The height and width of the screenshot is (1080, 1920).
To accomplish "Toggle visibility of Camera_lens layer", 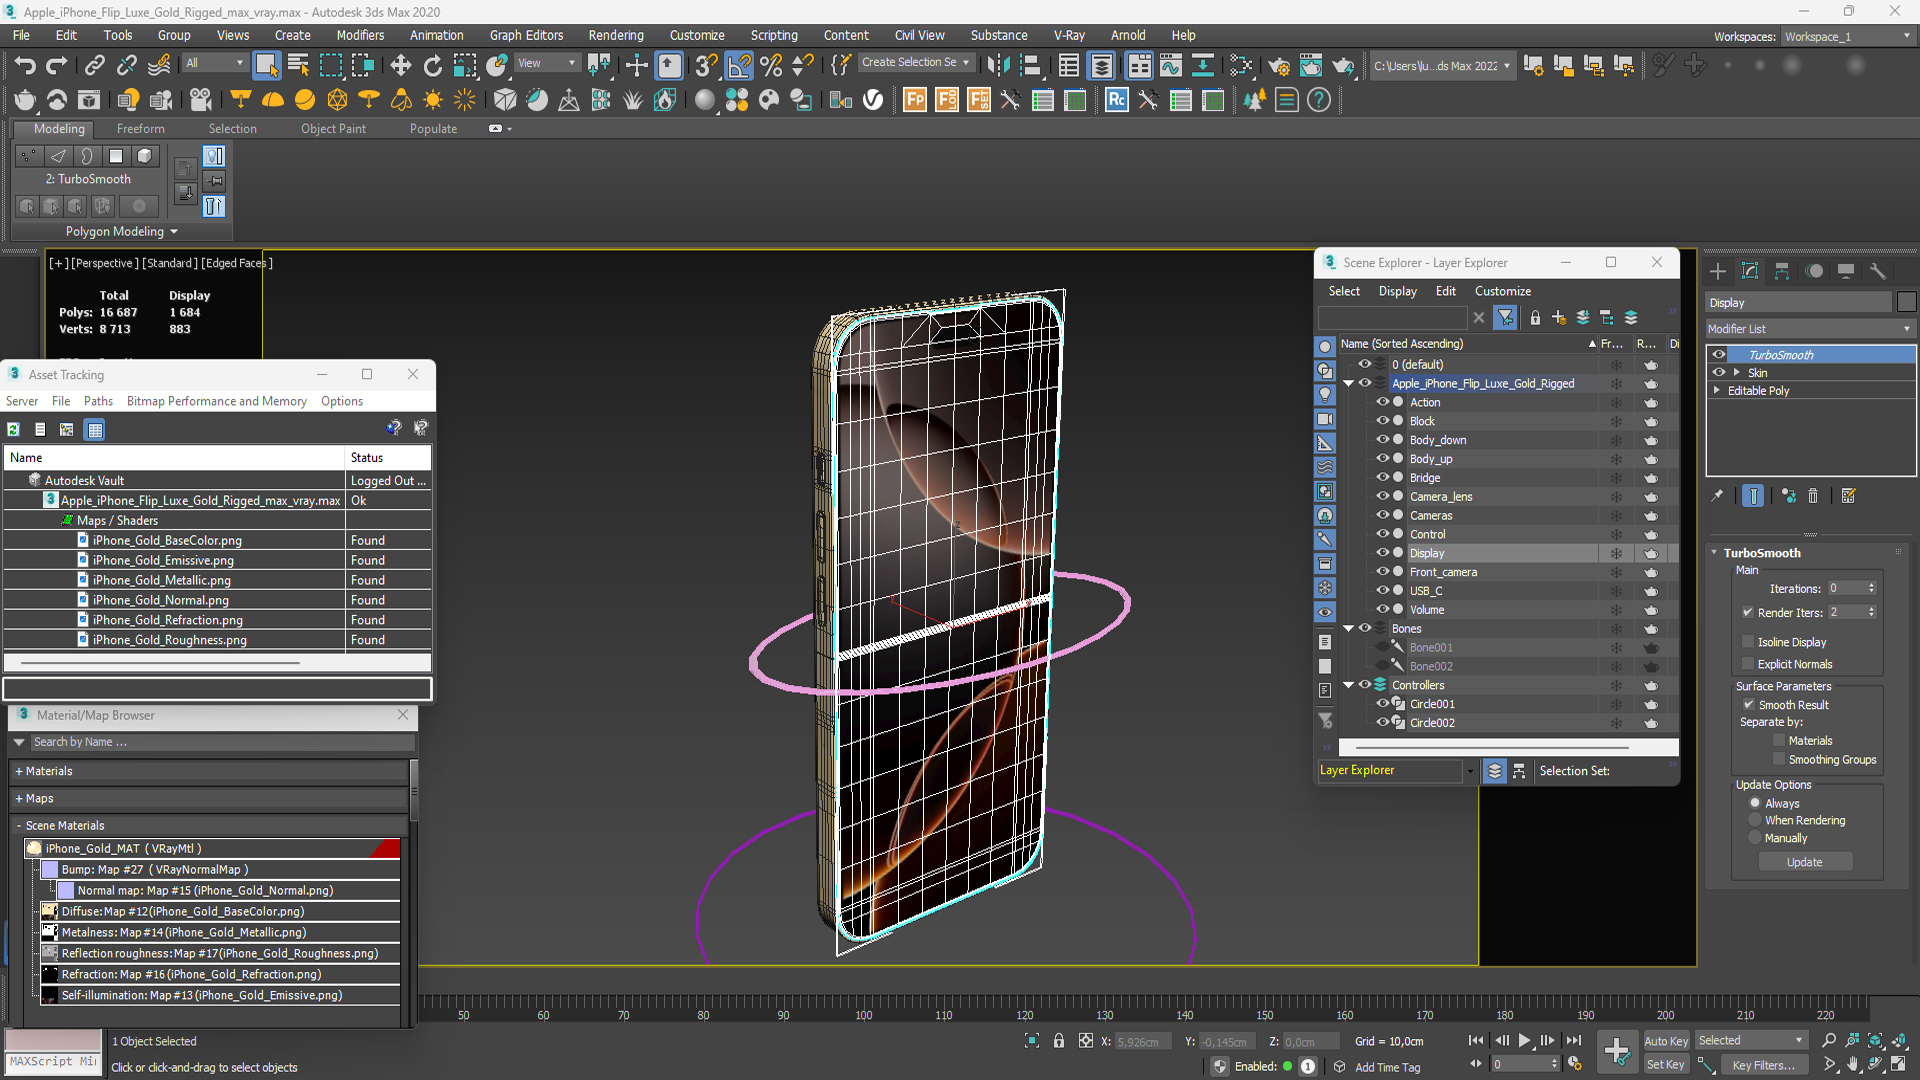I will coord(1382,496).
